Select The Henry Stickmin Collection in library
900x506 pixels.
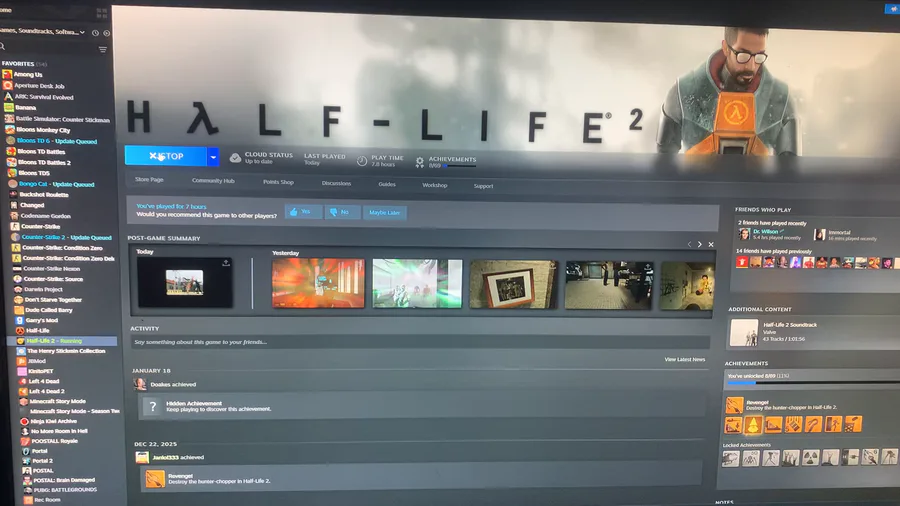(x=66, y=351)
